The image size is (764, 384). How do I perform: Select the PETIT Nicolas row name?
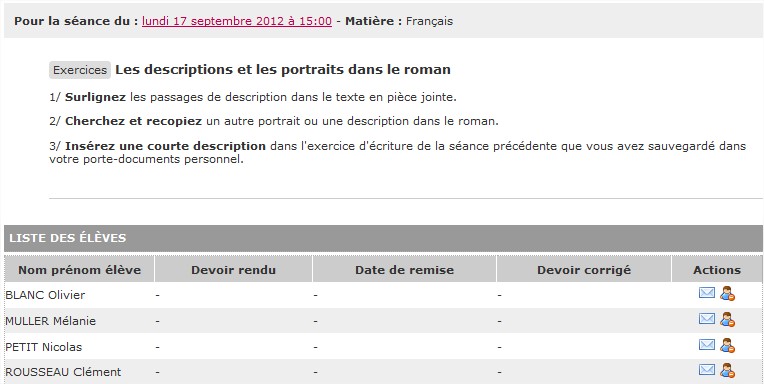point(44,347)
